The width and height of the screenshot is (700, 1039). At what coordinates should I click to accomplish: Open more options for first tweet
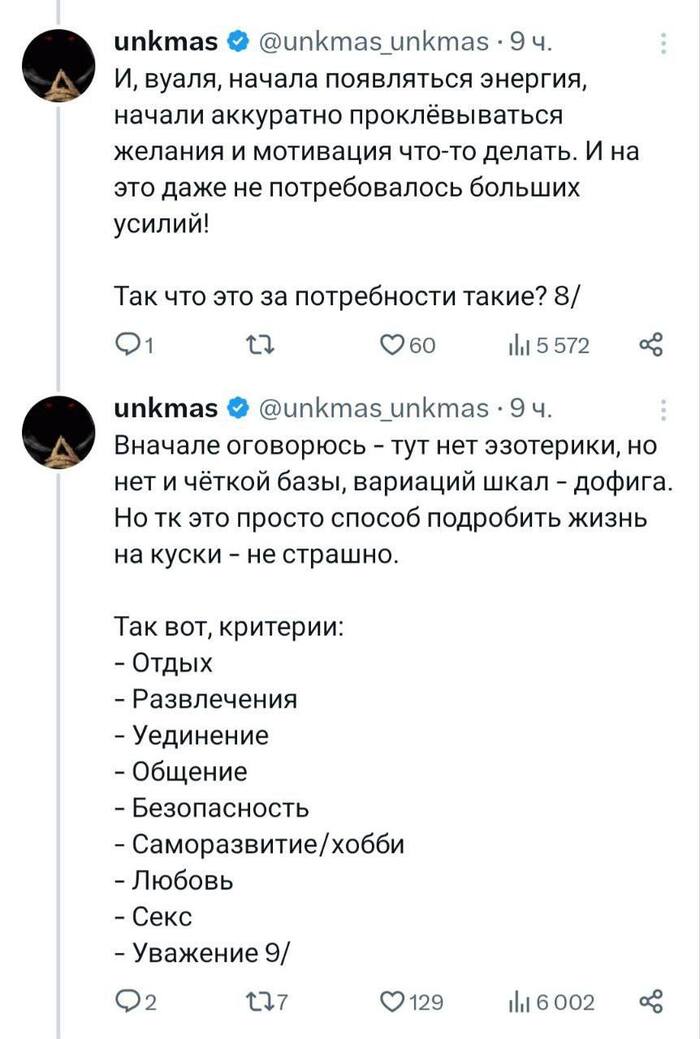click(x=666, y=43)
